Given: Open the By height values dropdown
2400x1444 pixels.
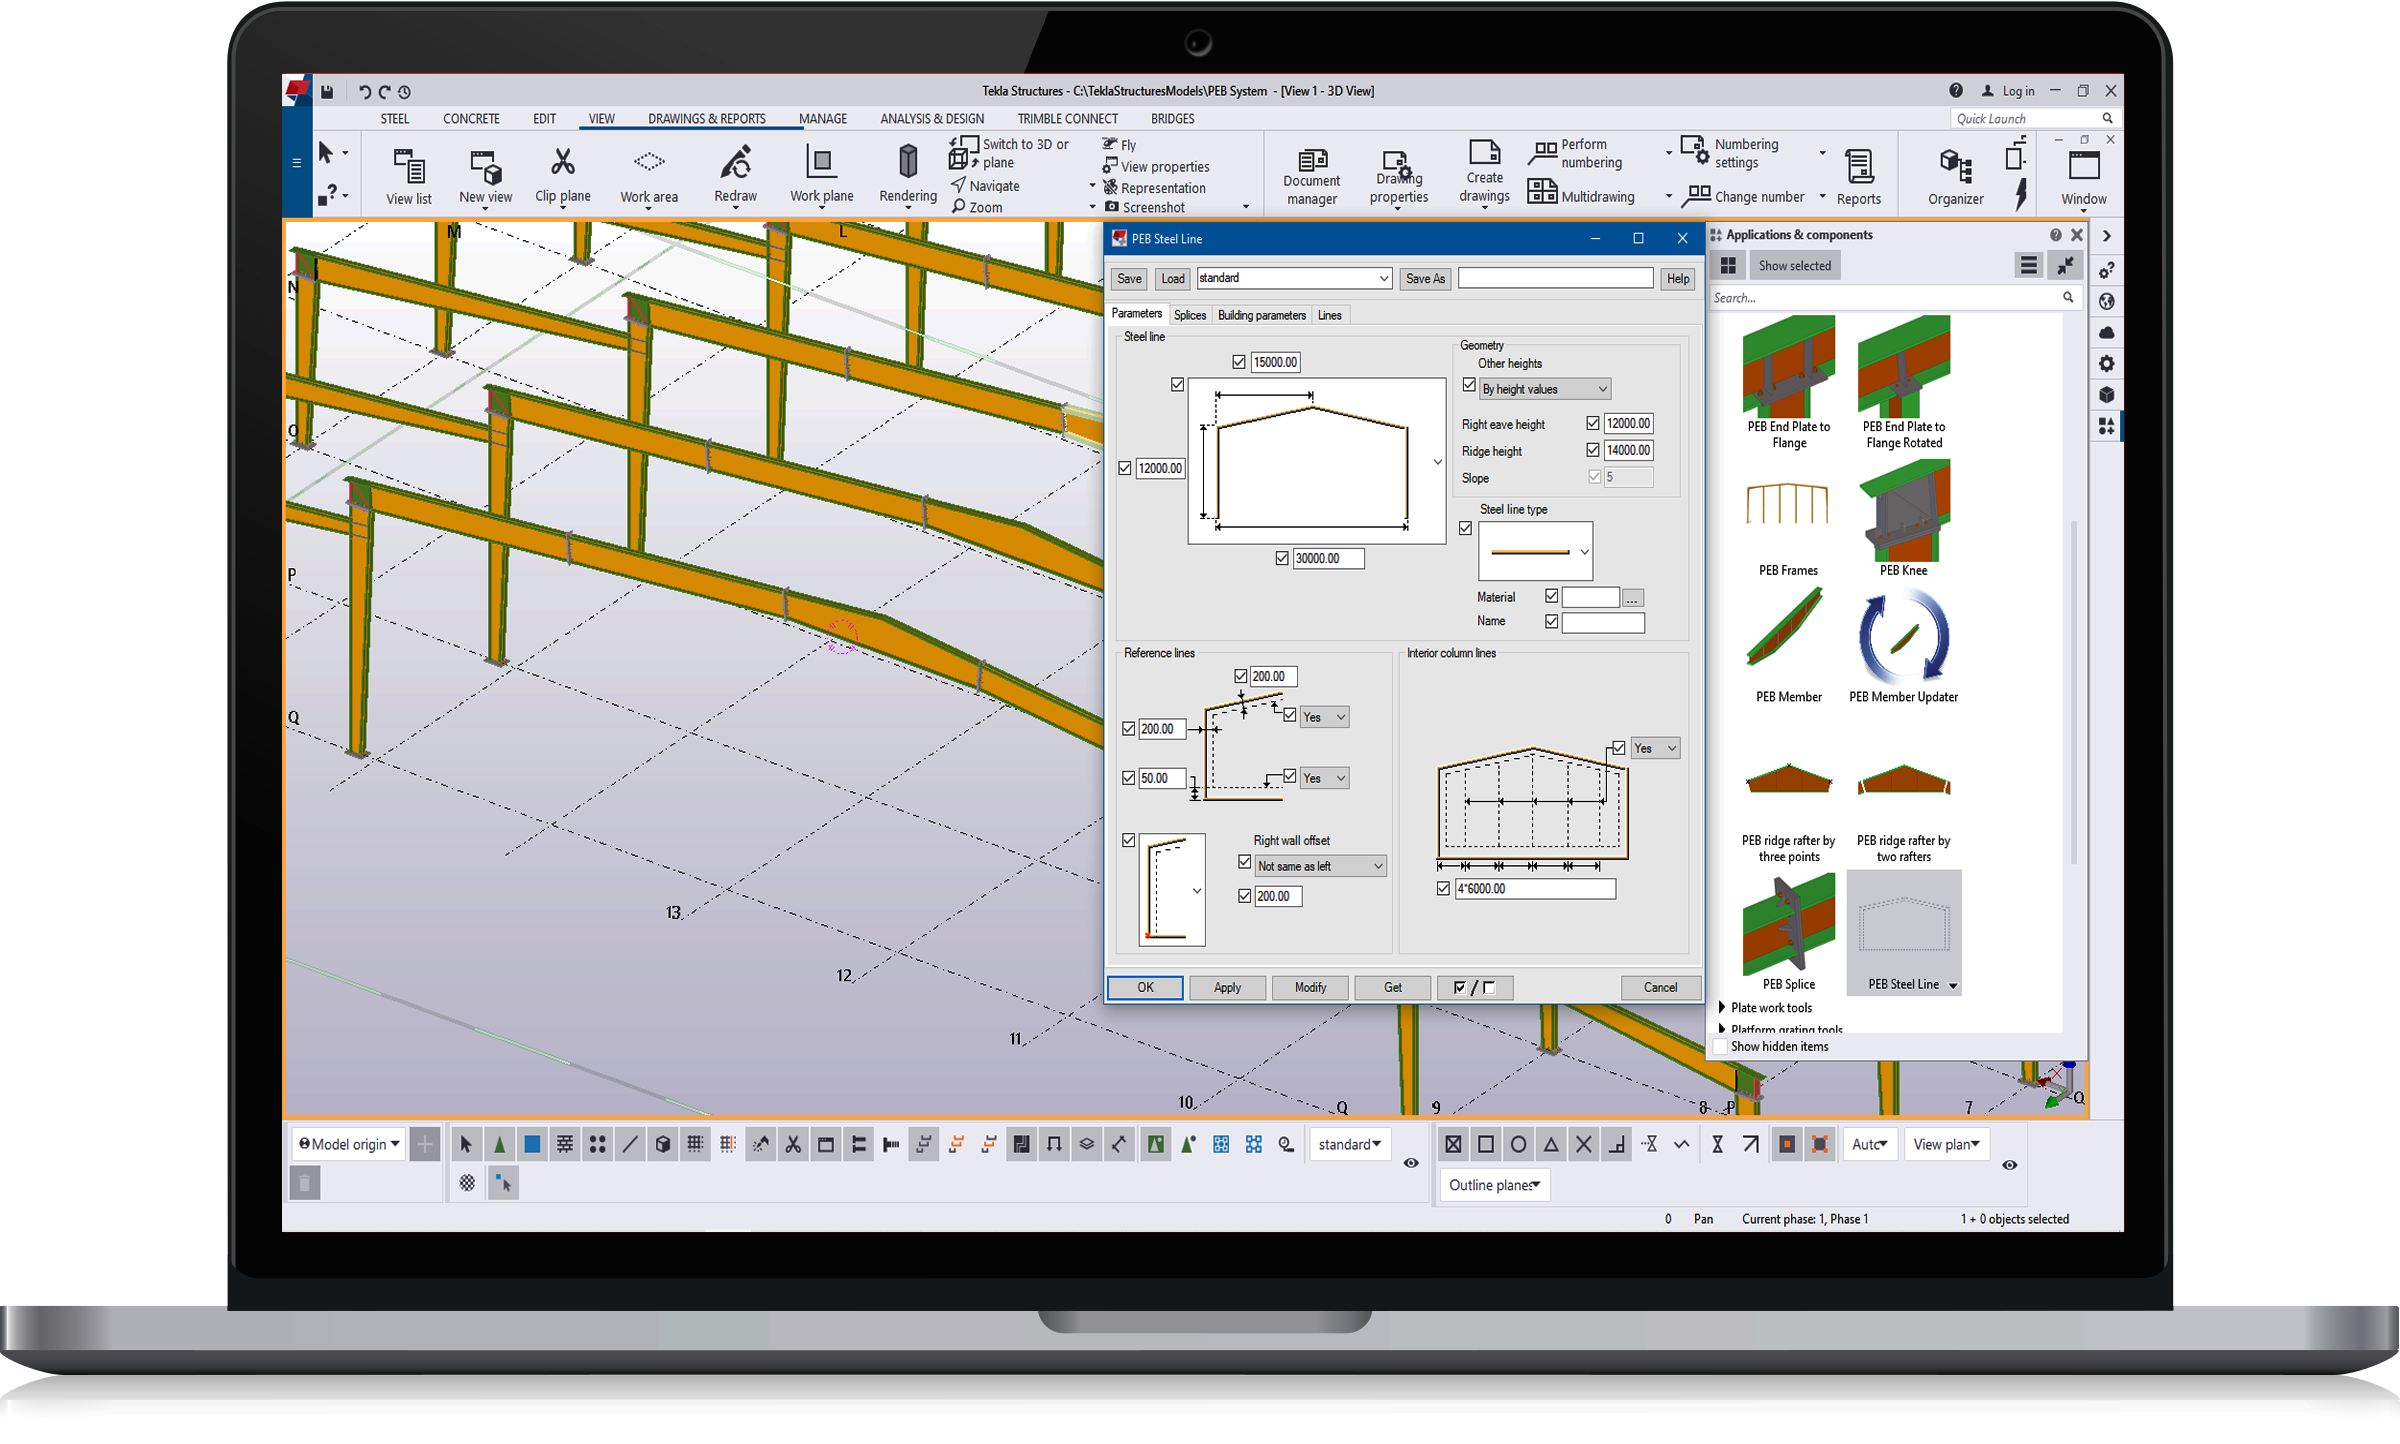Looking at the screenshot, I should click(1544, 389).
